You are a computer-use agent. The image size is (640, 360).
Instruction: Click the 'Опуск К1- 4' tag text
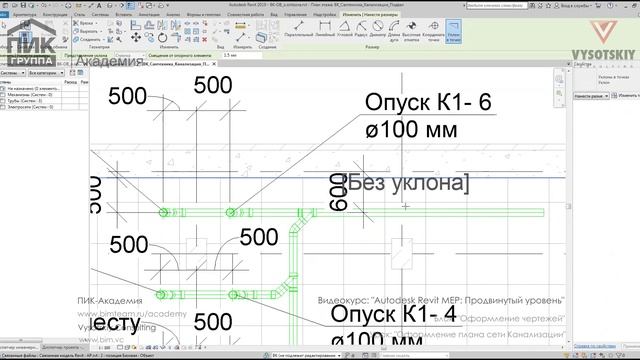coord(393,314)
